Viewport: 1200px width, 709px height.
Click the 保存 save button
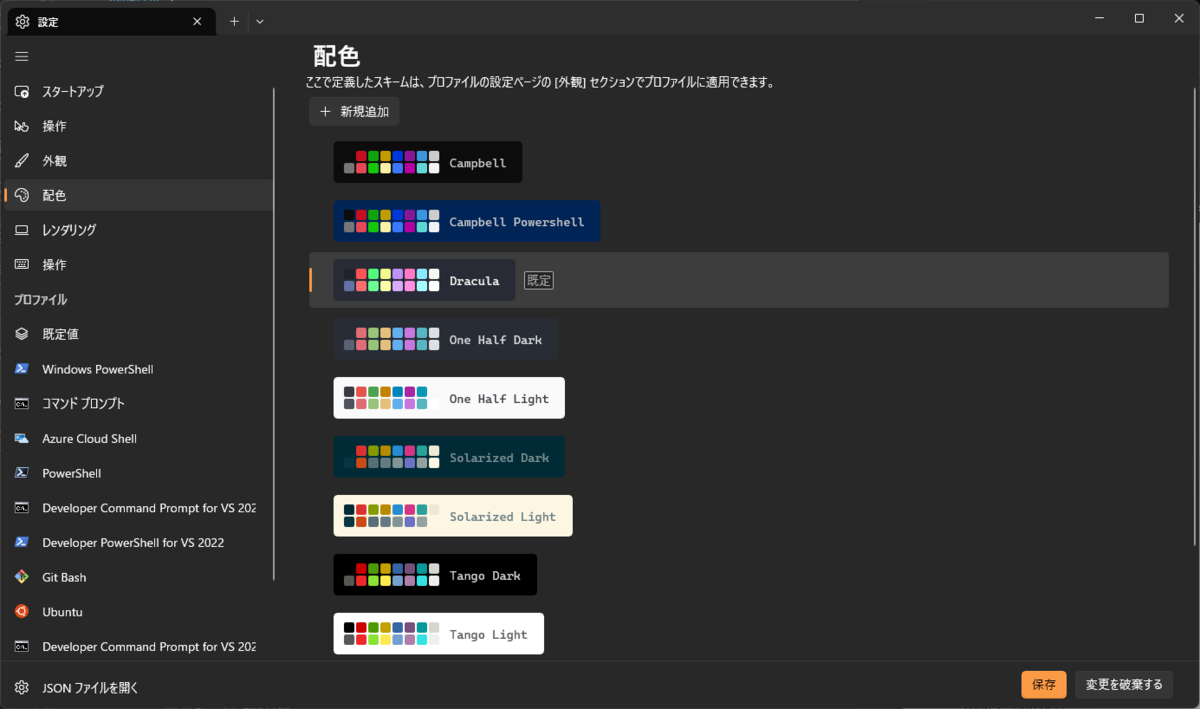(x=1044, y=685)
